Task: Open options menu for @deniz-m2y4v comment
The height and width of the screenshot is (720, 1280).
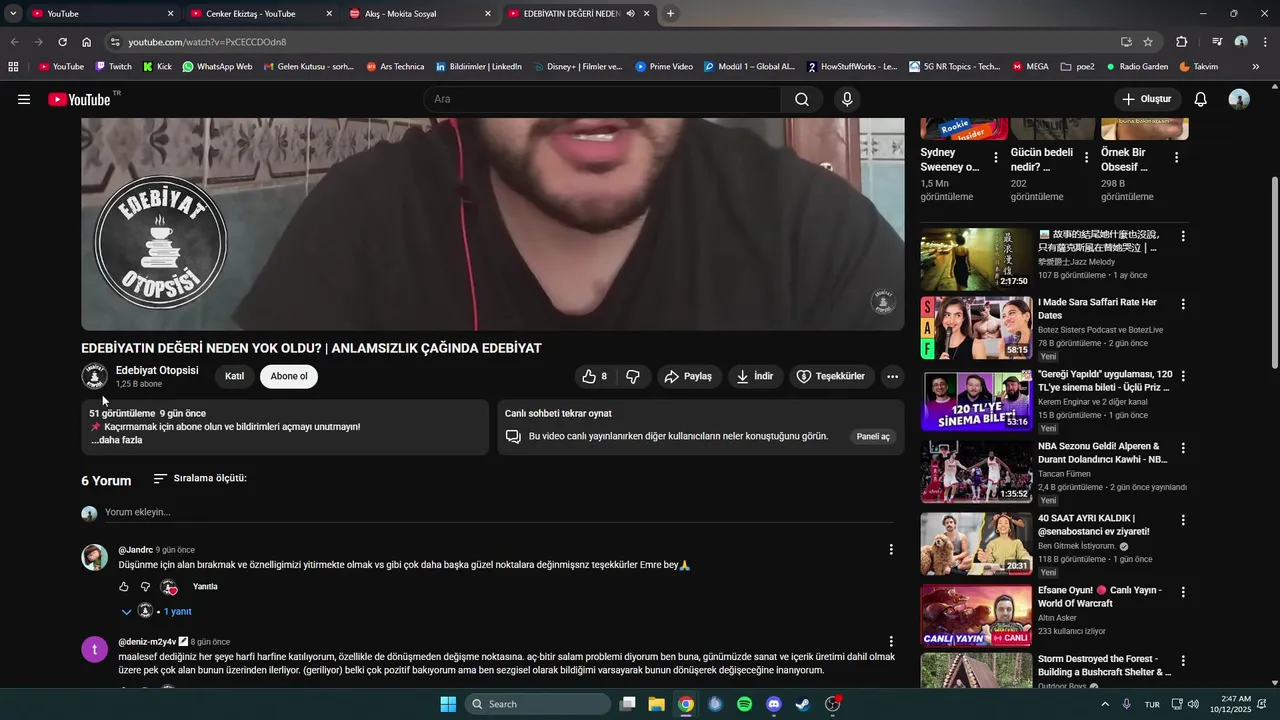Action: pos(891,641)
